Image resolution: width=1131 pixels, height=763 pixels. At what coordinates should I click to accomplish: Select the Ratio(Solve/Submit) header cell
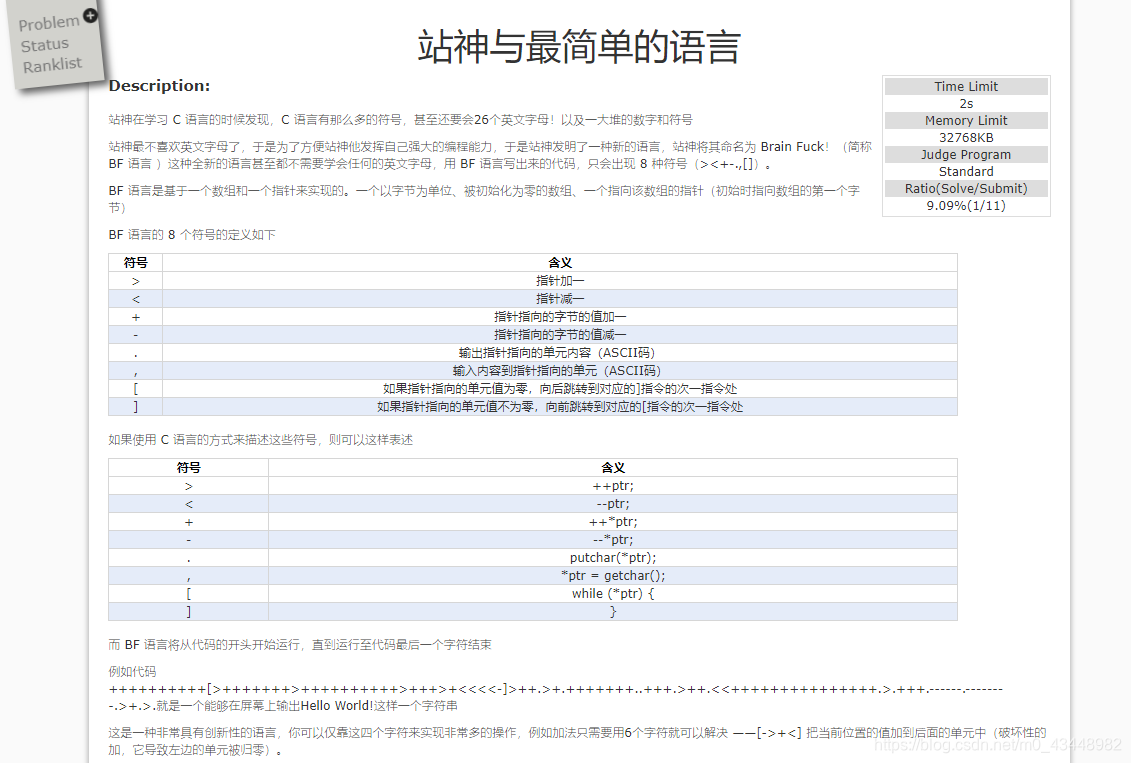point(966,188)
